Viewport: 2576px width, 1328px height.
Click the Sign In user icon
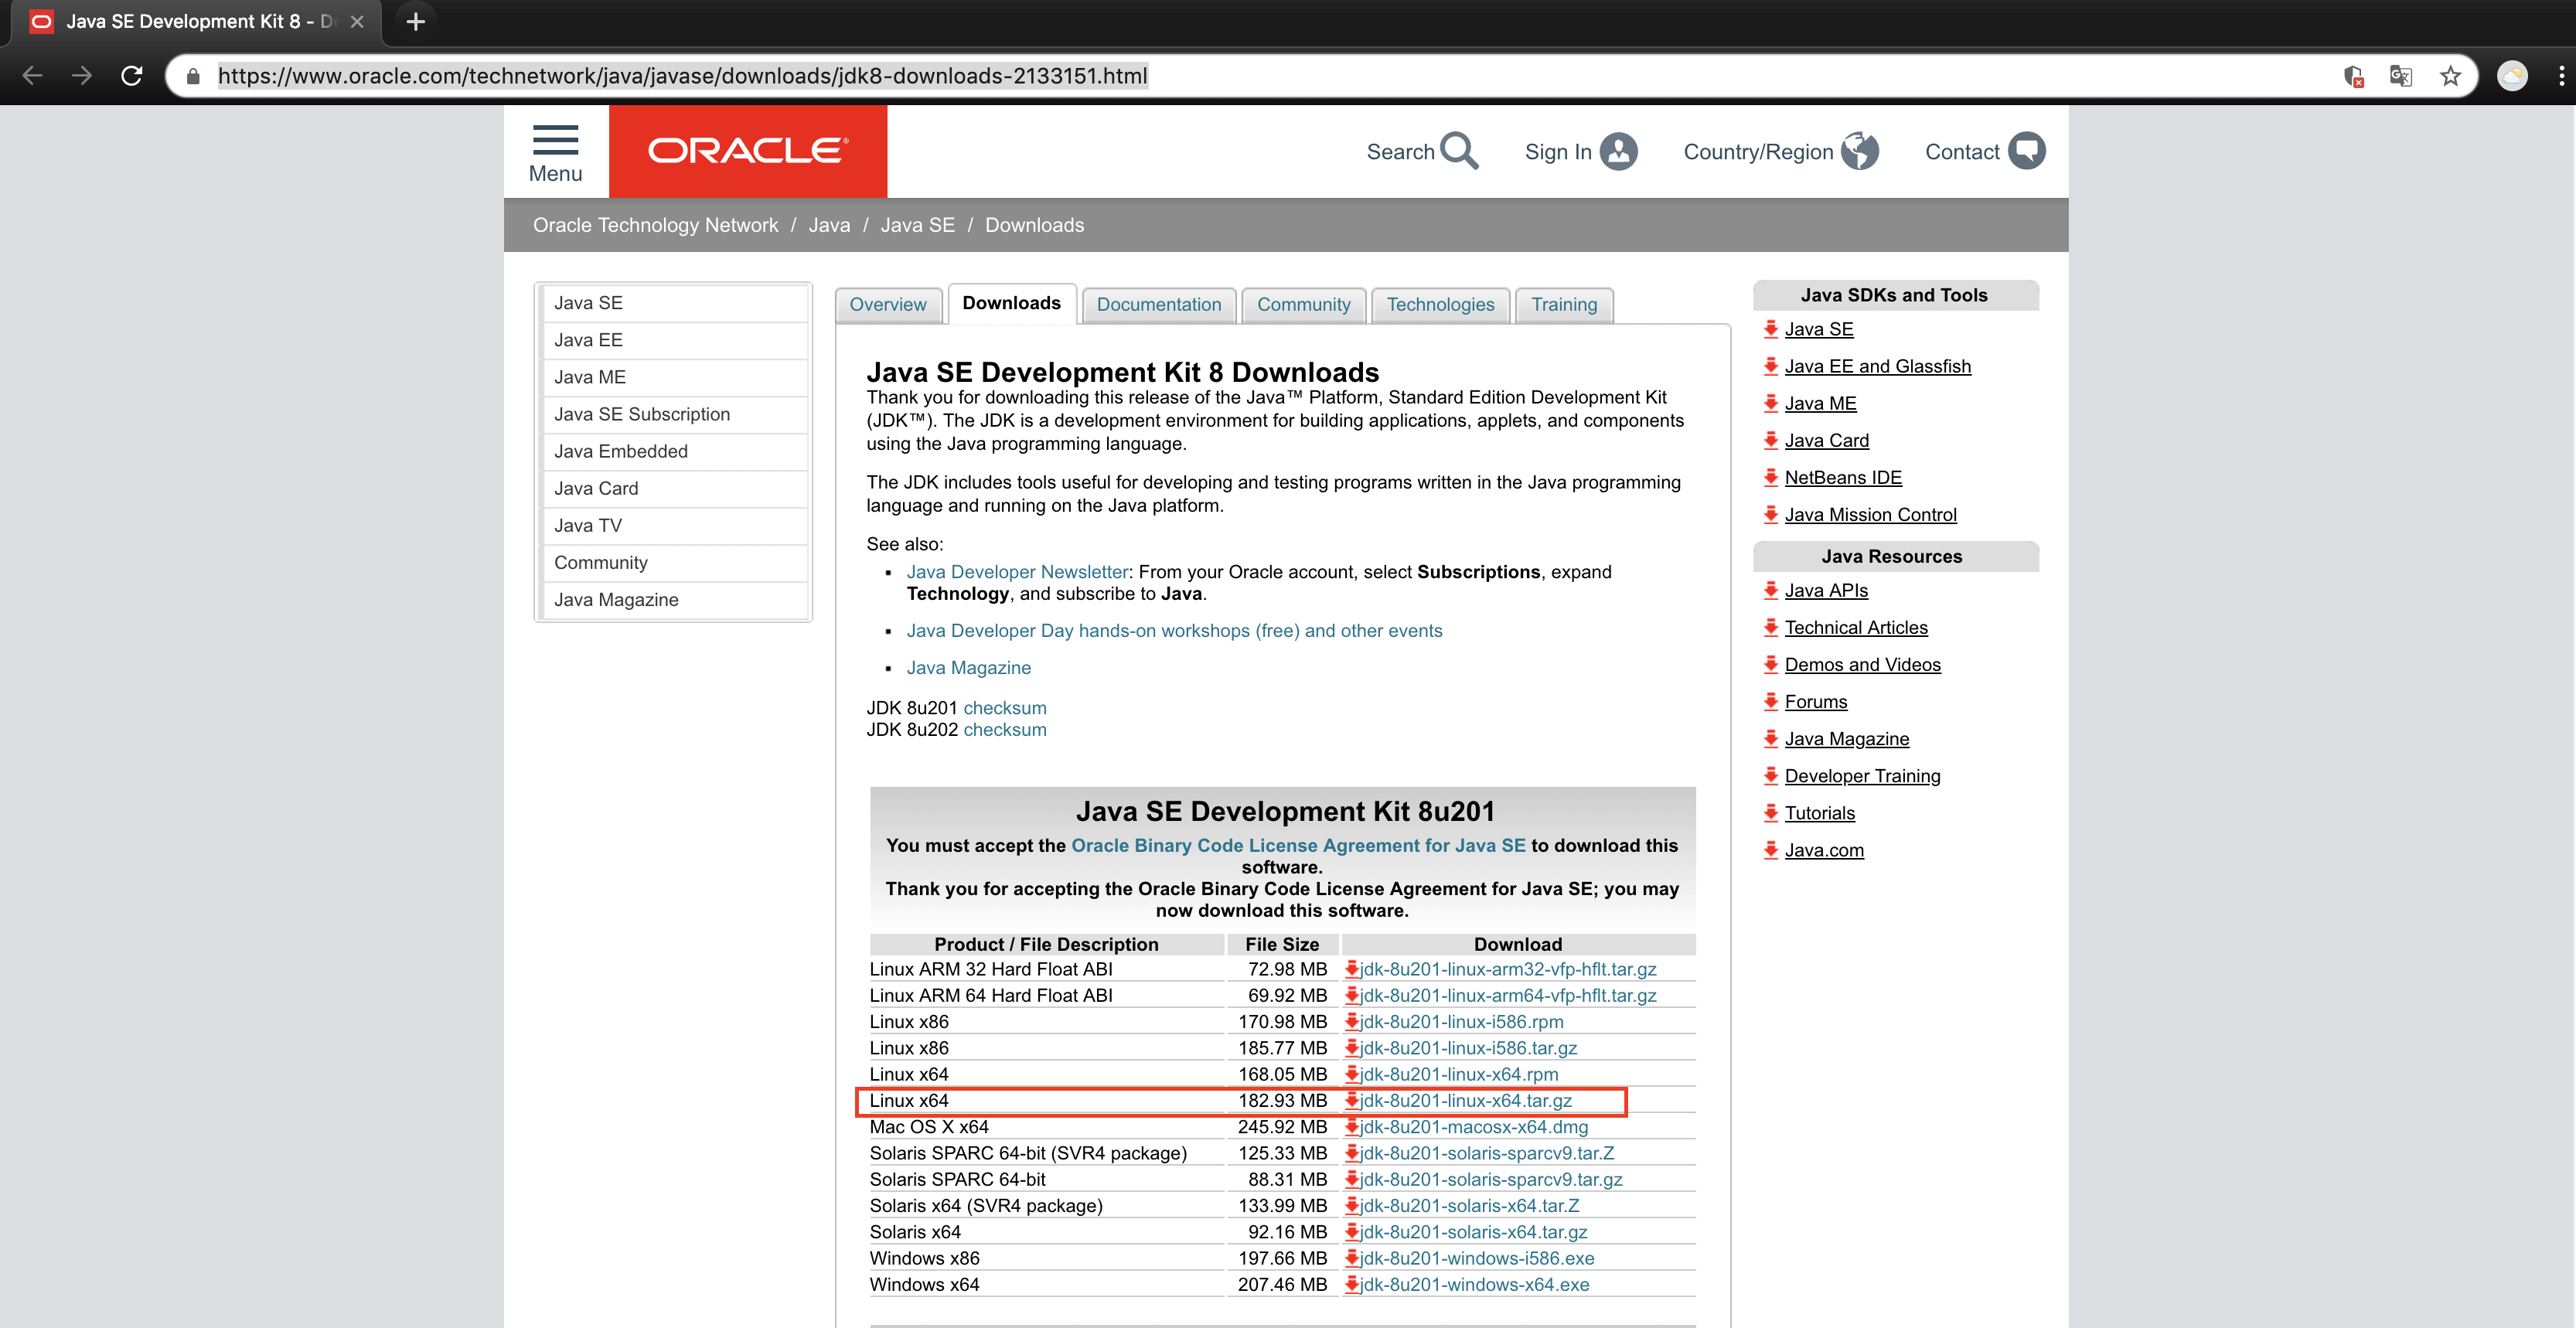[x=1618, y=151]
